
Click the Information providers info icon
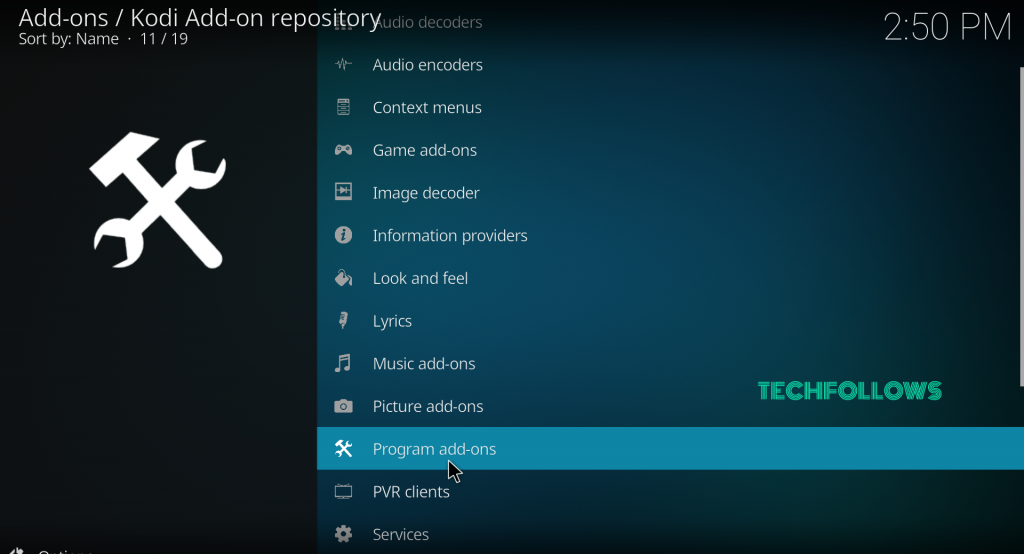point(343,235)
